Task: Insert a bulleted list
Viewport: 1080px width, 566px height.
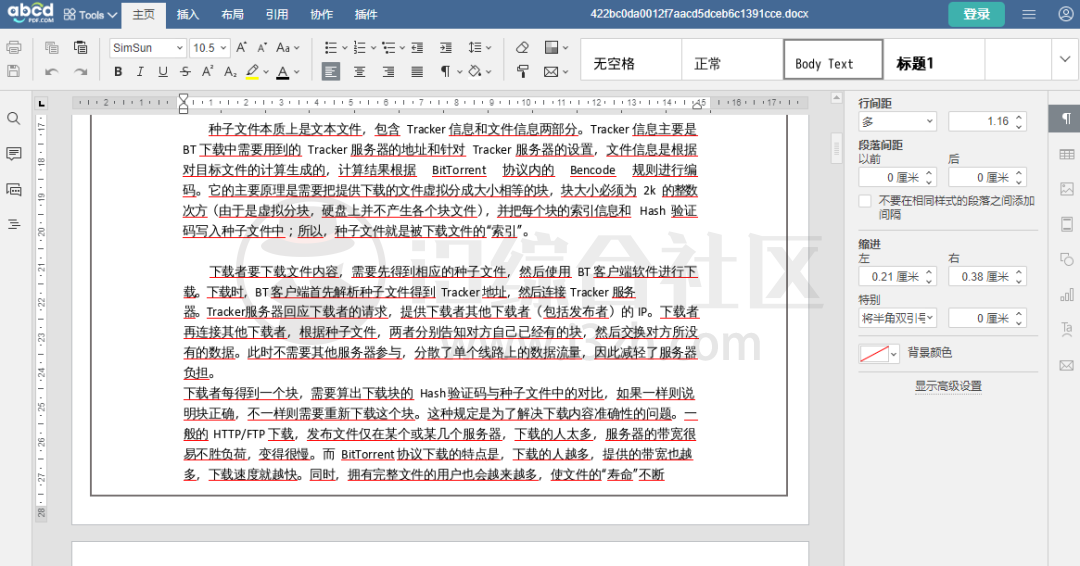Action: pyautogui.click(x=331, y=48)
